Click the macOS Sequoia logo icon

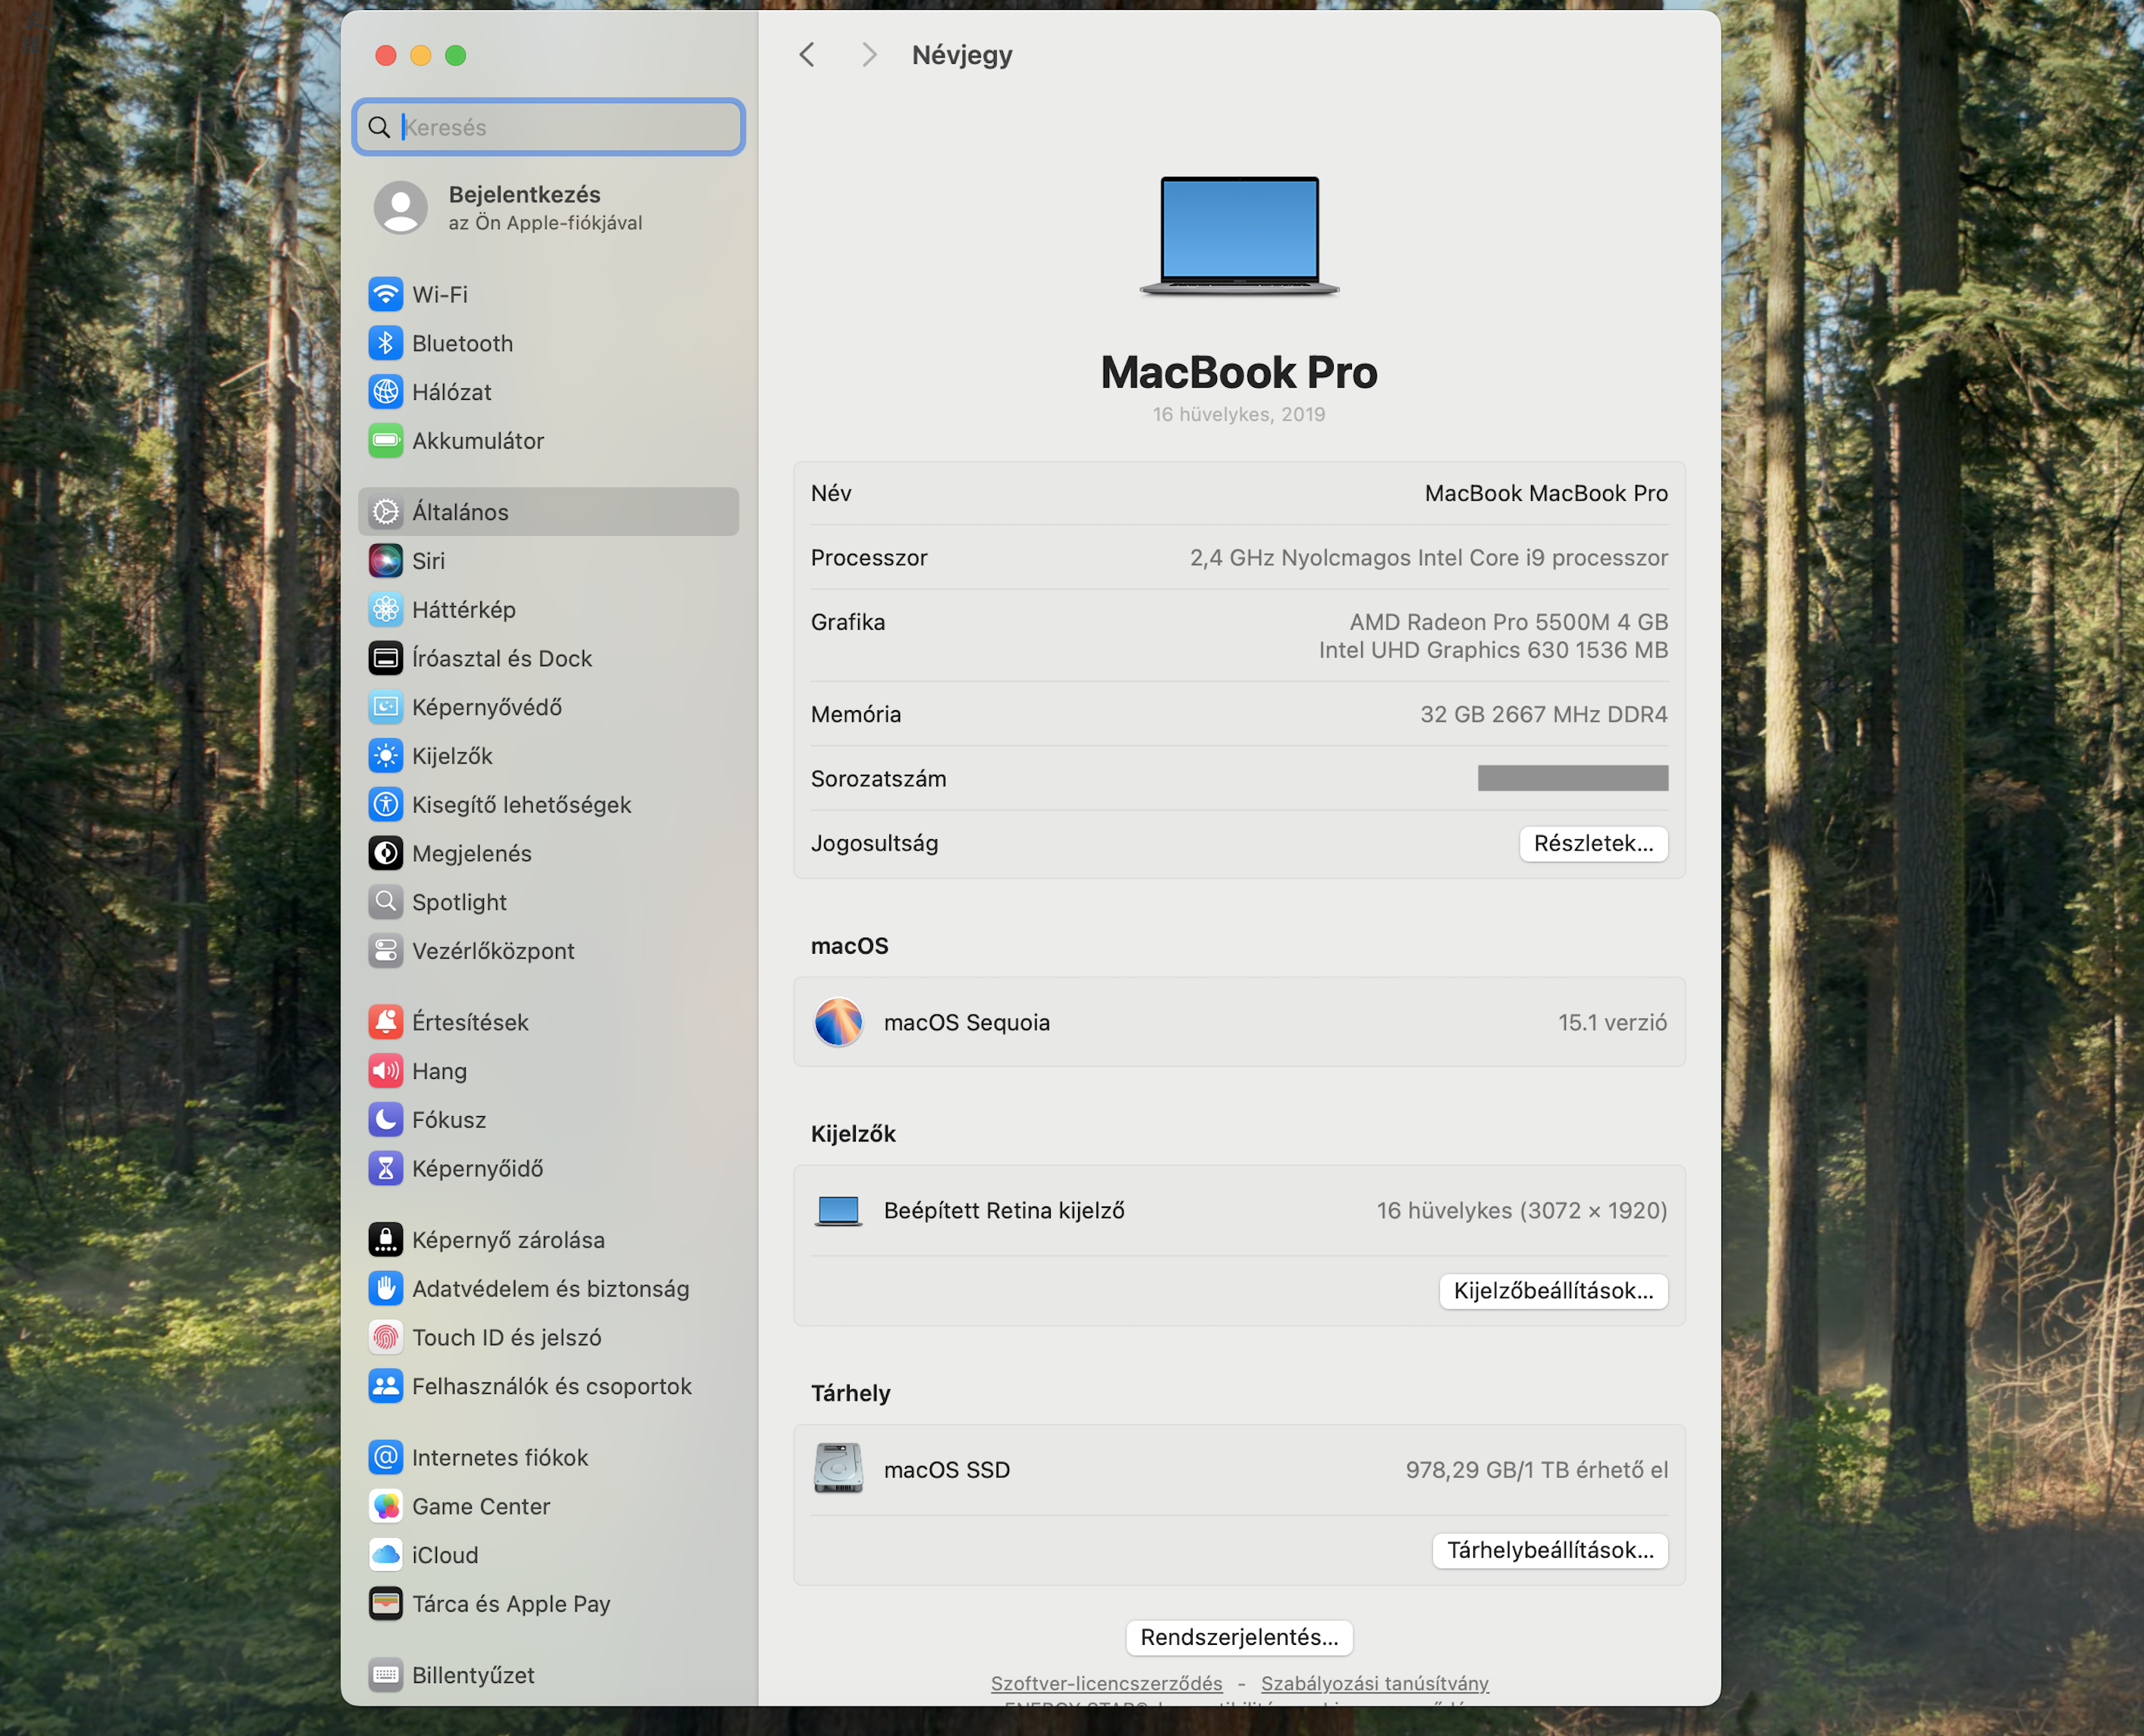tap(838, 1022)
